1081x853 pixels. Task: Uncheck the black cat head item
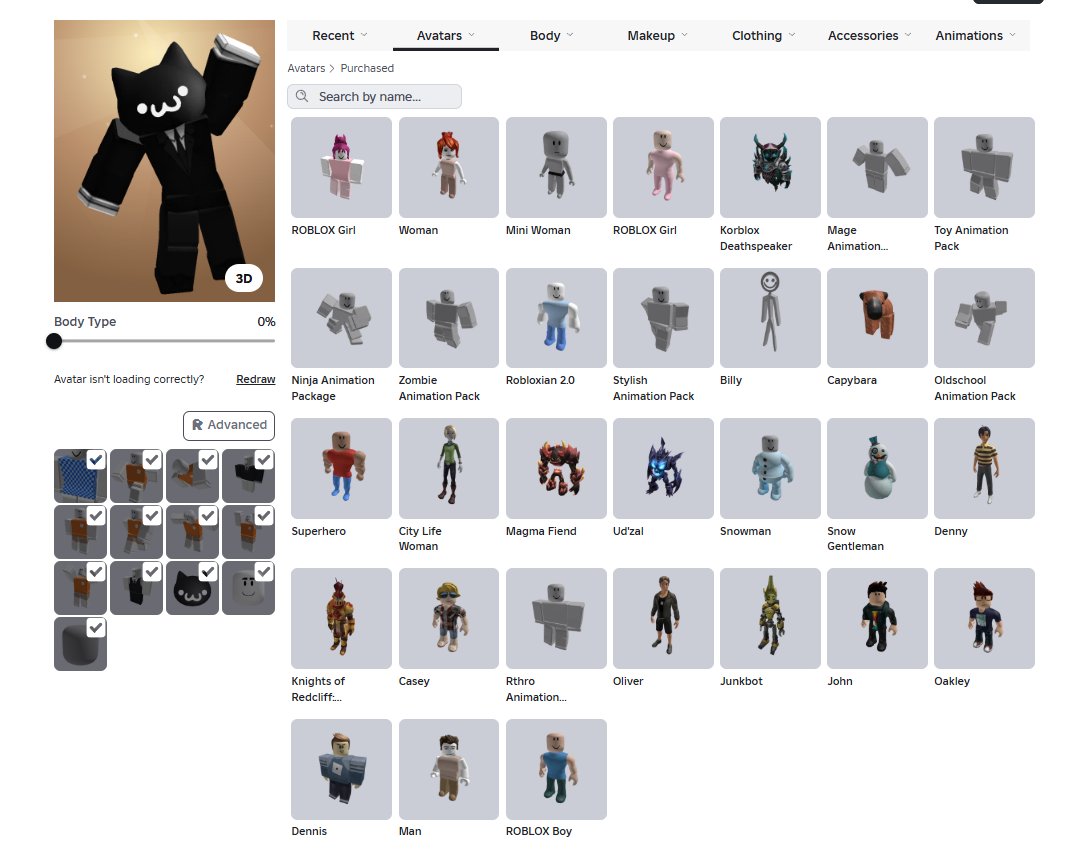tap(208, 572)
